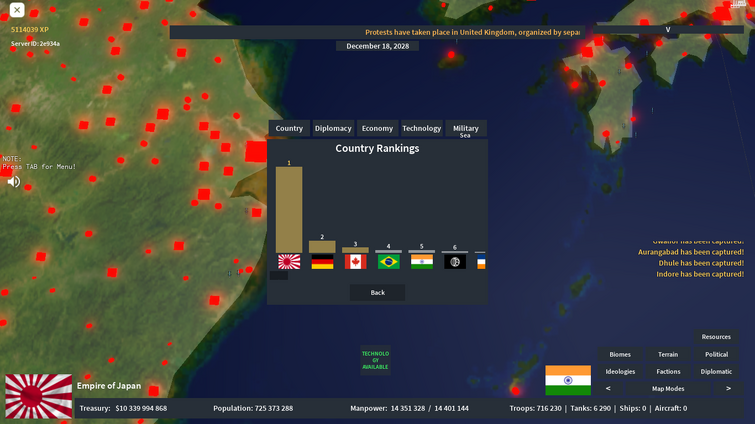Go to next map modes page

(x=728, y=388)
